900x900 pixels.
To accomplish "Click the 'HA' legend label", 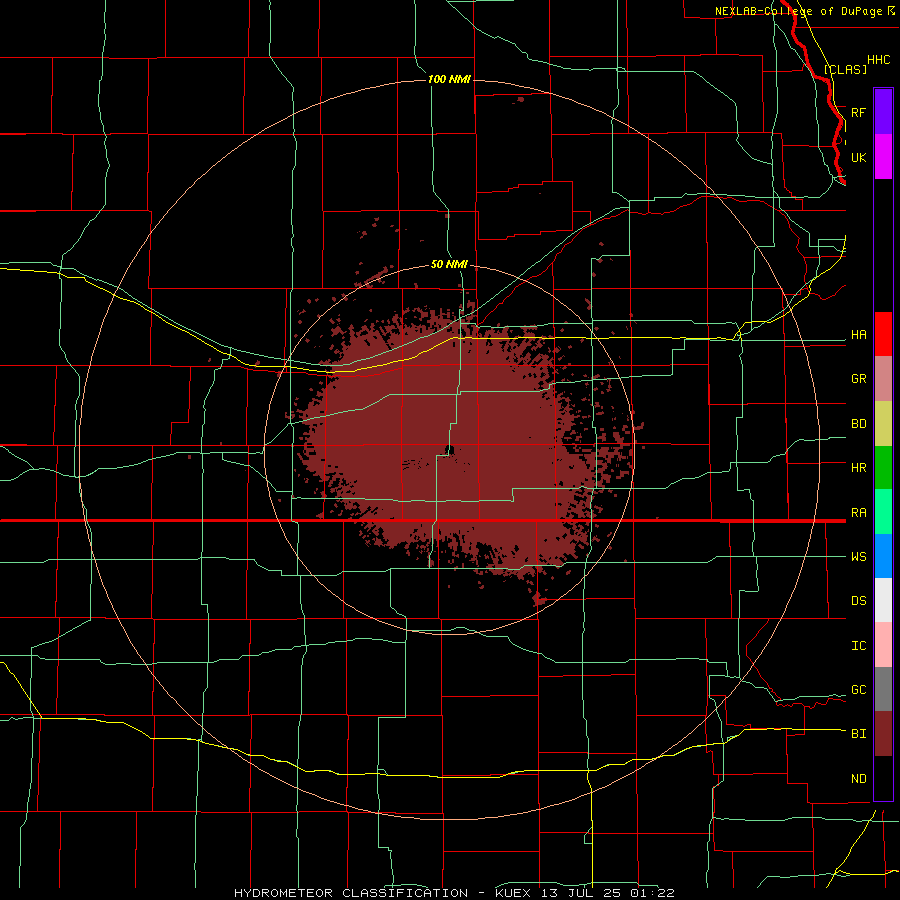I will pyautogui.click(x=858, y=335).
